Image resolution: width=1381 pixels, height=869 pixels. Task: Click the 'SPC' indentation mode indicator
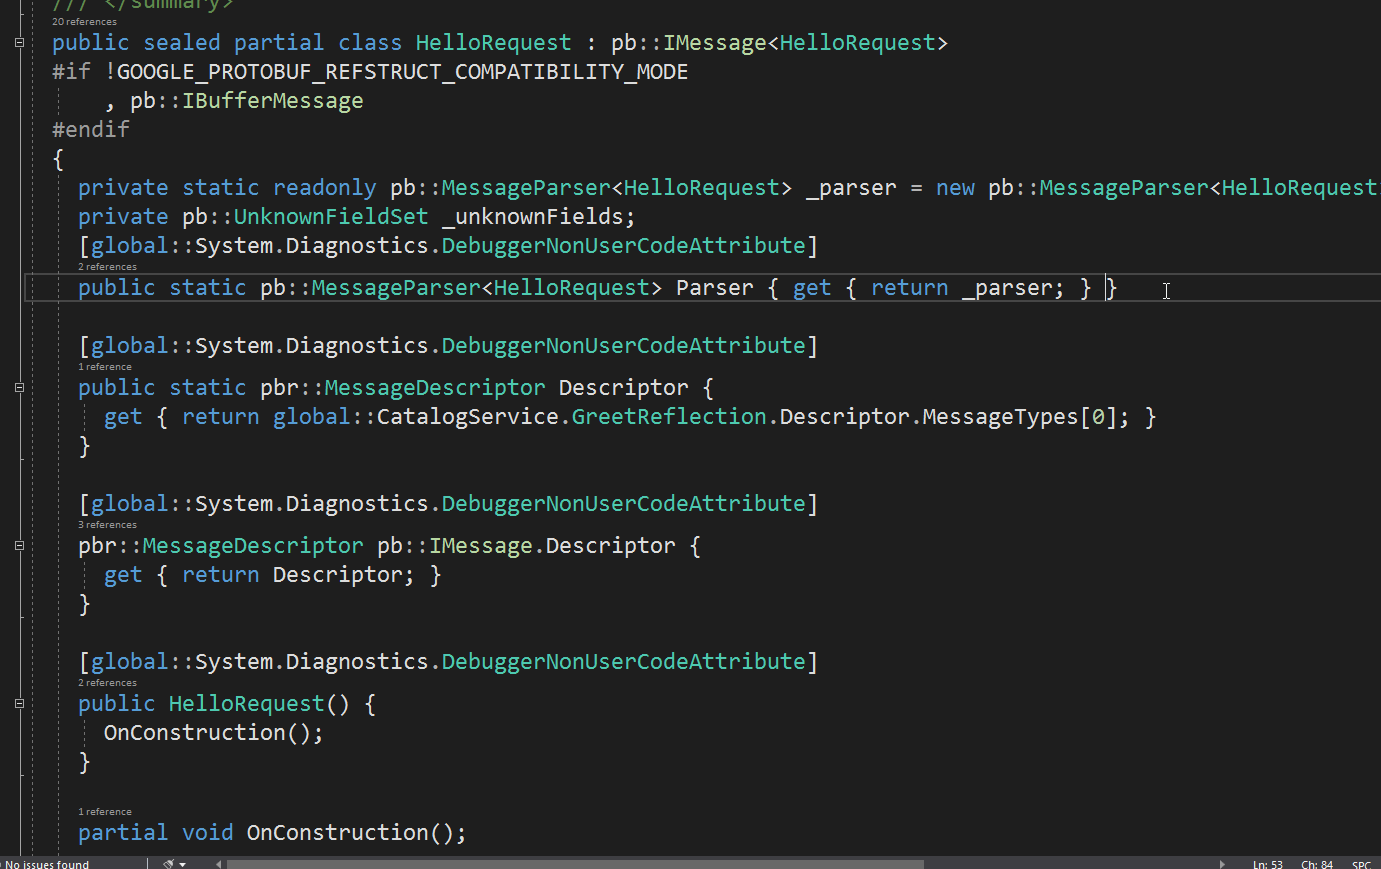(1364, 863)
